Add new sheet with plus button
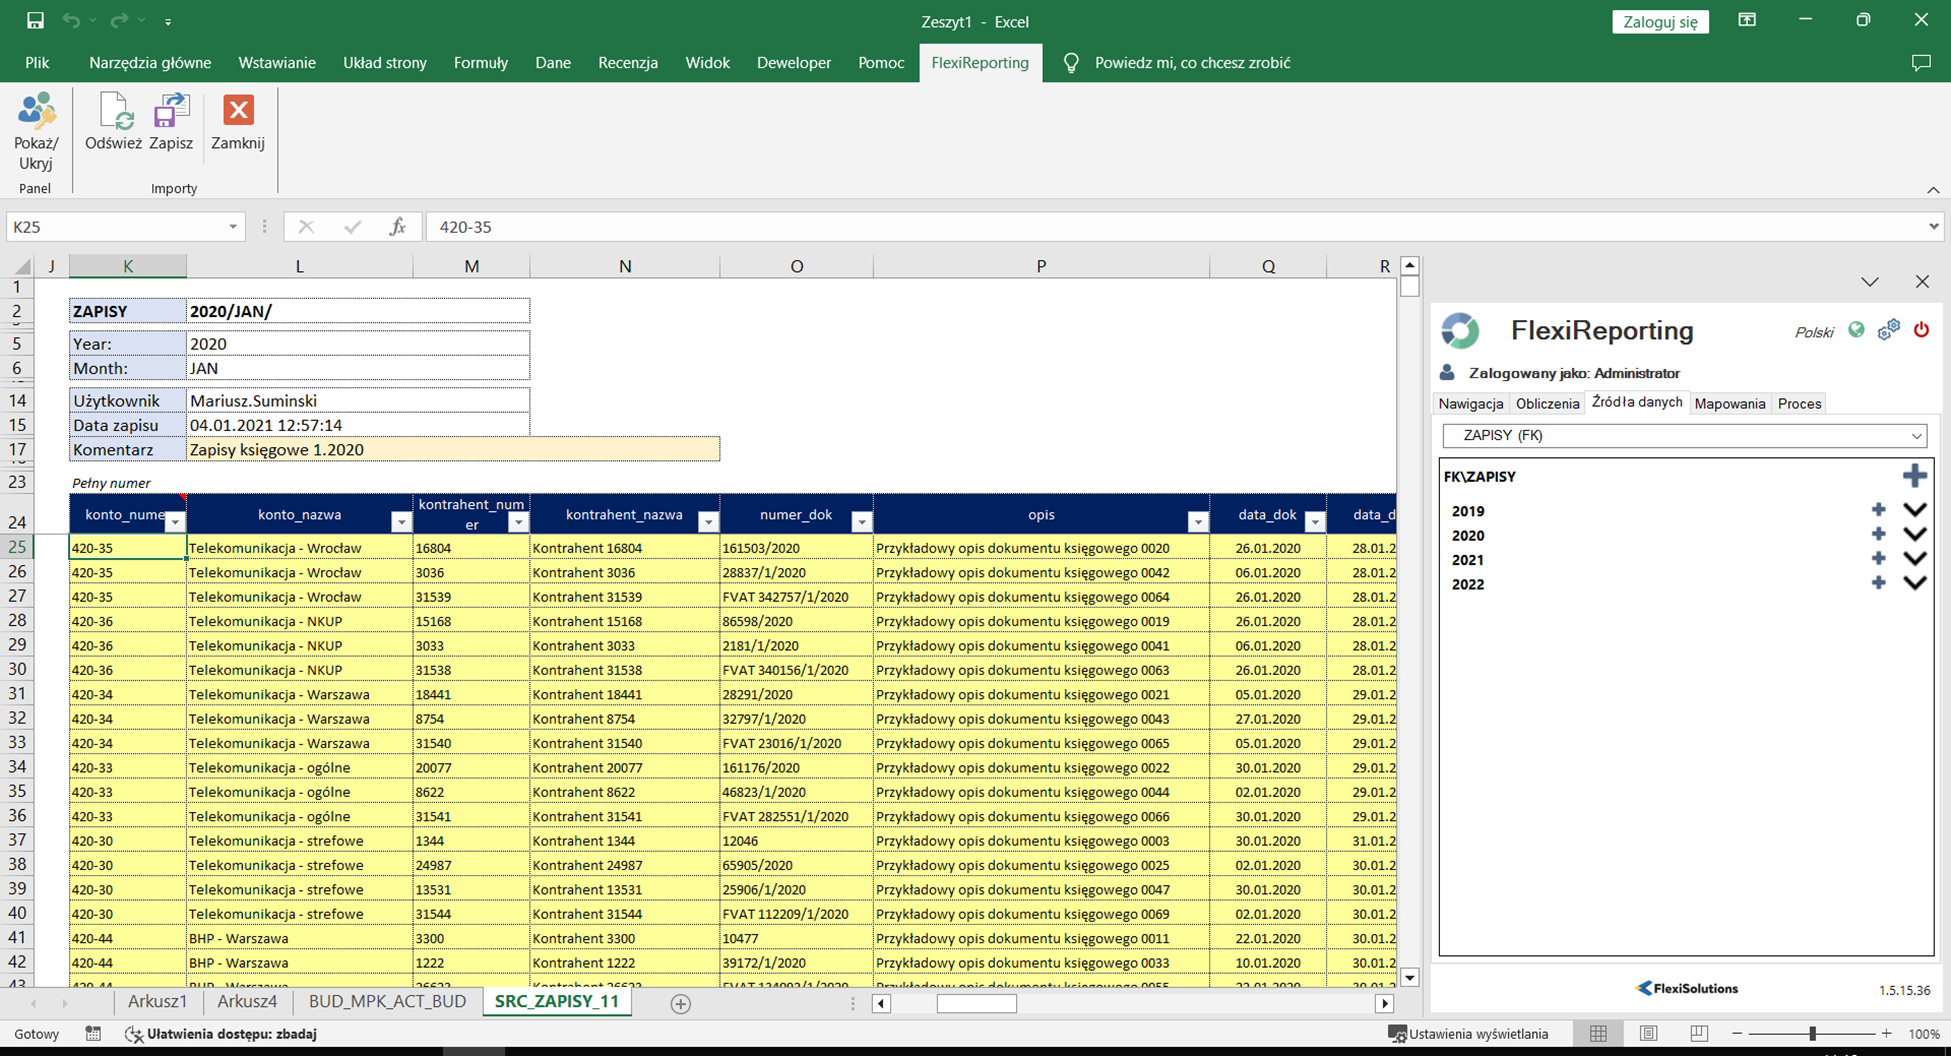 coord(680,1004)
